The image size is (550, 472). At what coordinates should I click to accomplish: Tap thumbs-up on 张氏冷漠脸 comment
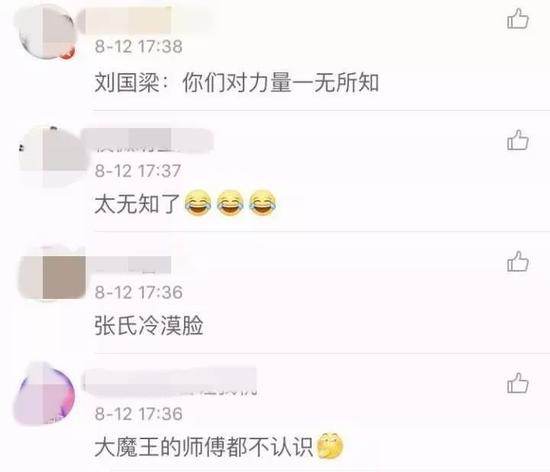(x=518, y=262)
